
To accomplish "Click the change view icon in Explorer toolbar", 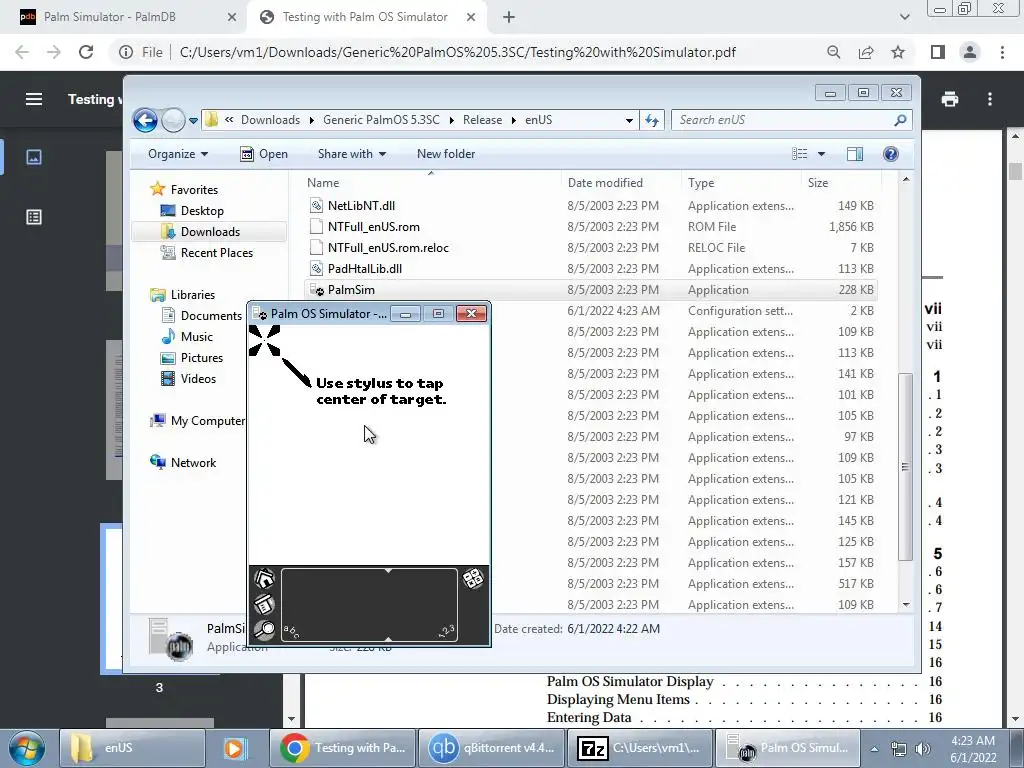I will coord(800,154).
